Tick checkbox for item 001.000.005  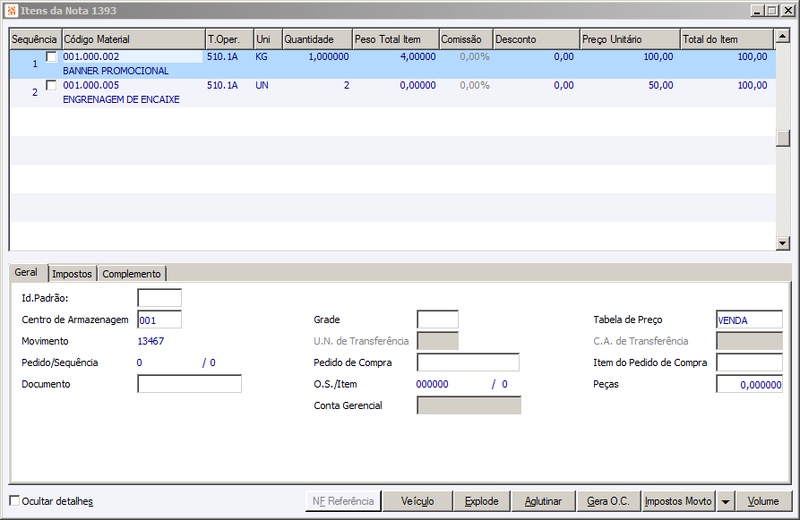click(x=51, y=85)
